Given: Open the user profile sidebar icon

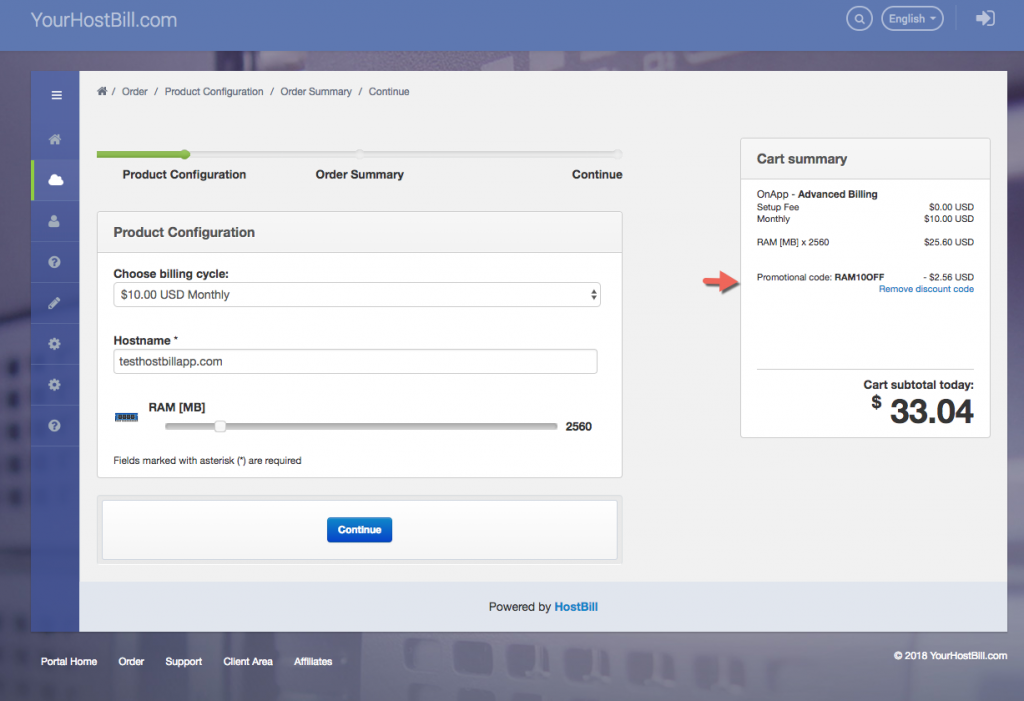Looking at the screenshot, I should pos(54,221).
